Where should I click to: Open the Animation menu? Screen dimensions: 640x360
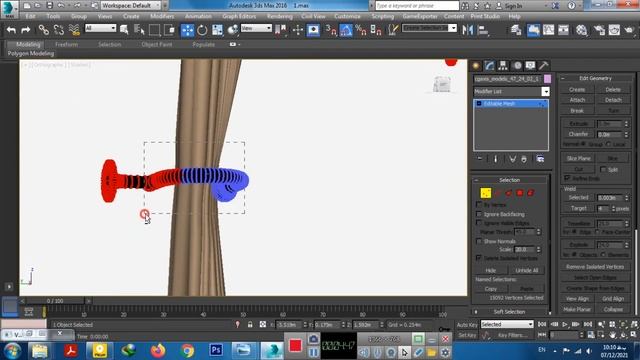click(198, 16)
